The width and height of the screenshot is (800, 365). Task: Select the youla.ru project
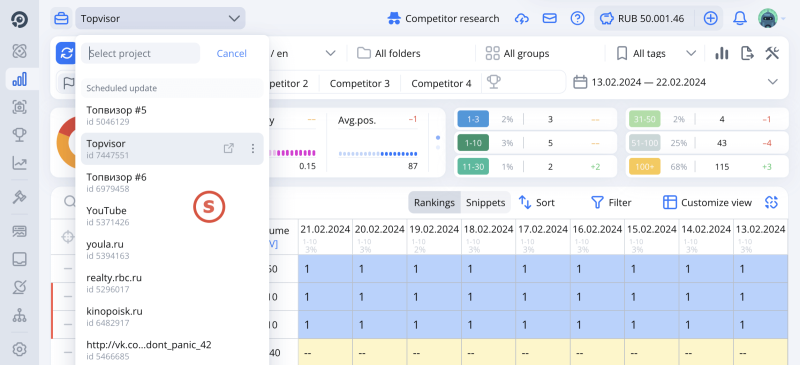point(172,249)
